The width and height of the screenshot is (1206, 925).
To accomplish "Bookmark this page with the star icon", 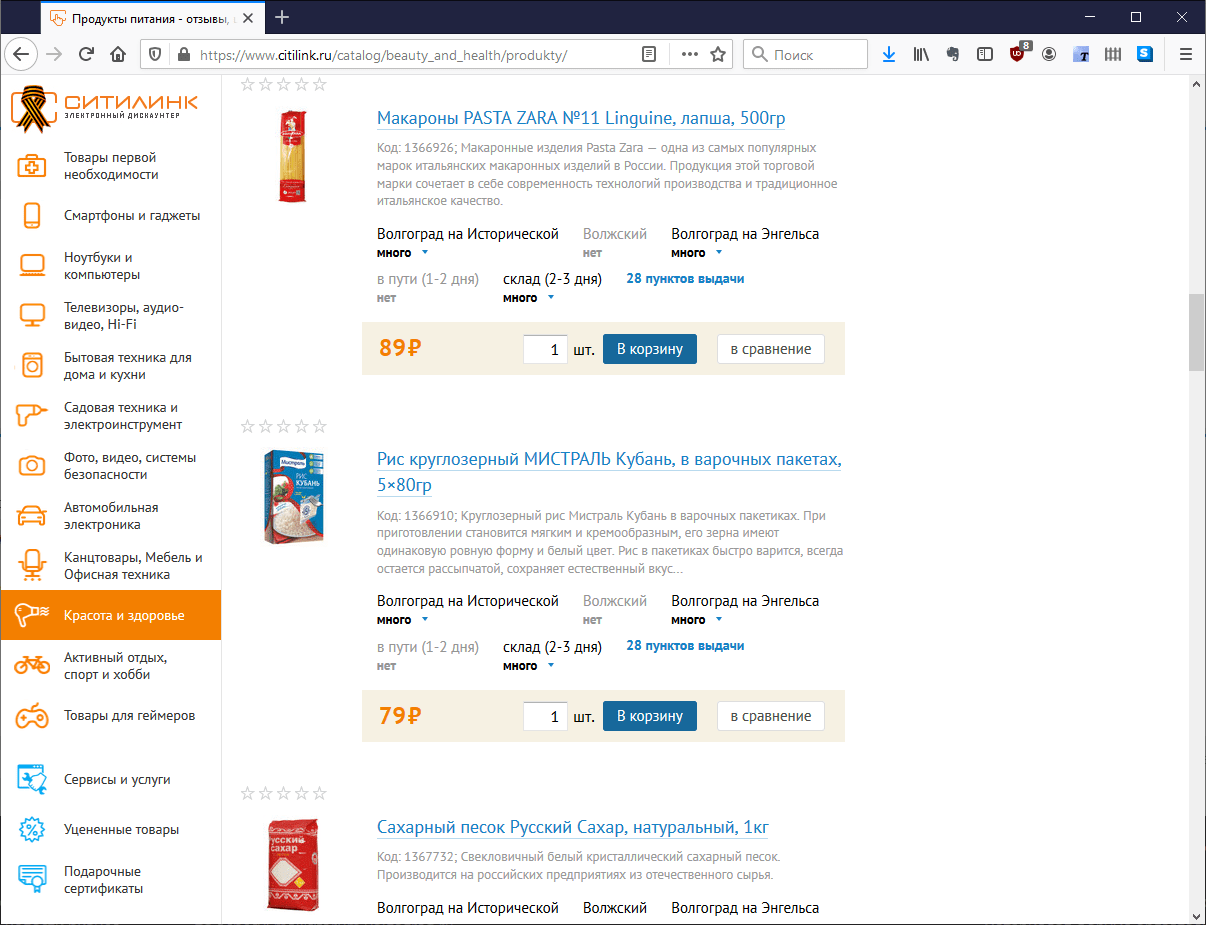I will pyautogui.click(x=718, y=54).
